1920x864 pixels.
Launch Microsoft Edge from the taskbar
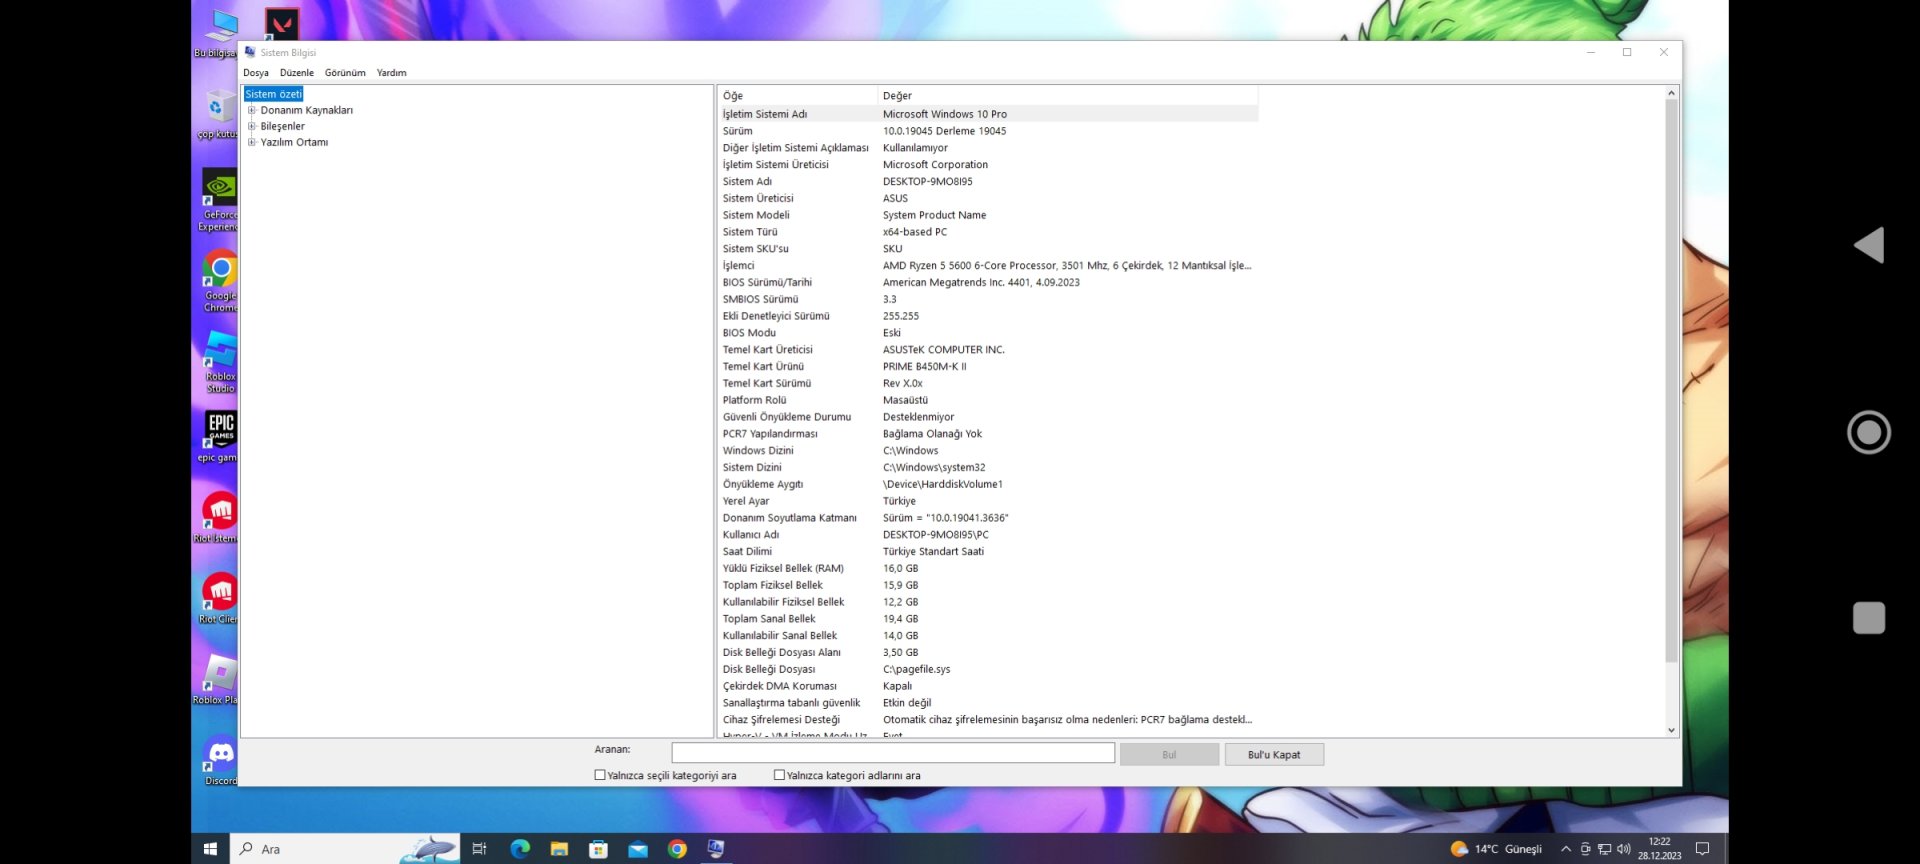(x=520, y=849)
